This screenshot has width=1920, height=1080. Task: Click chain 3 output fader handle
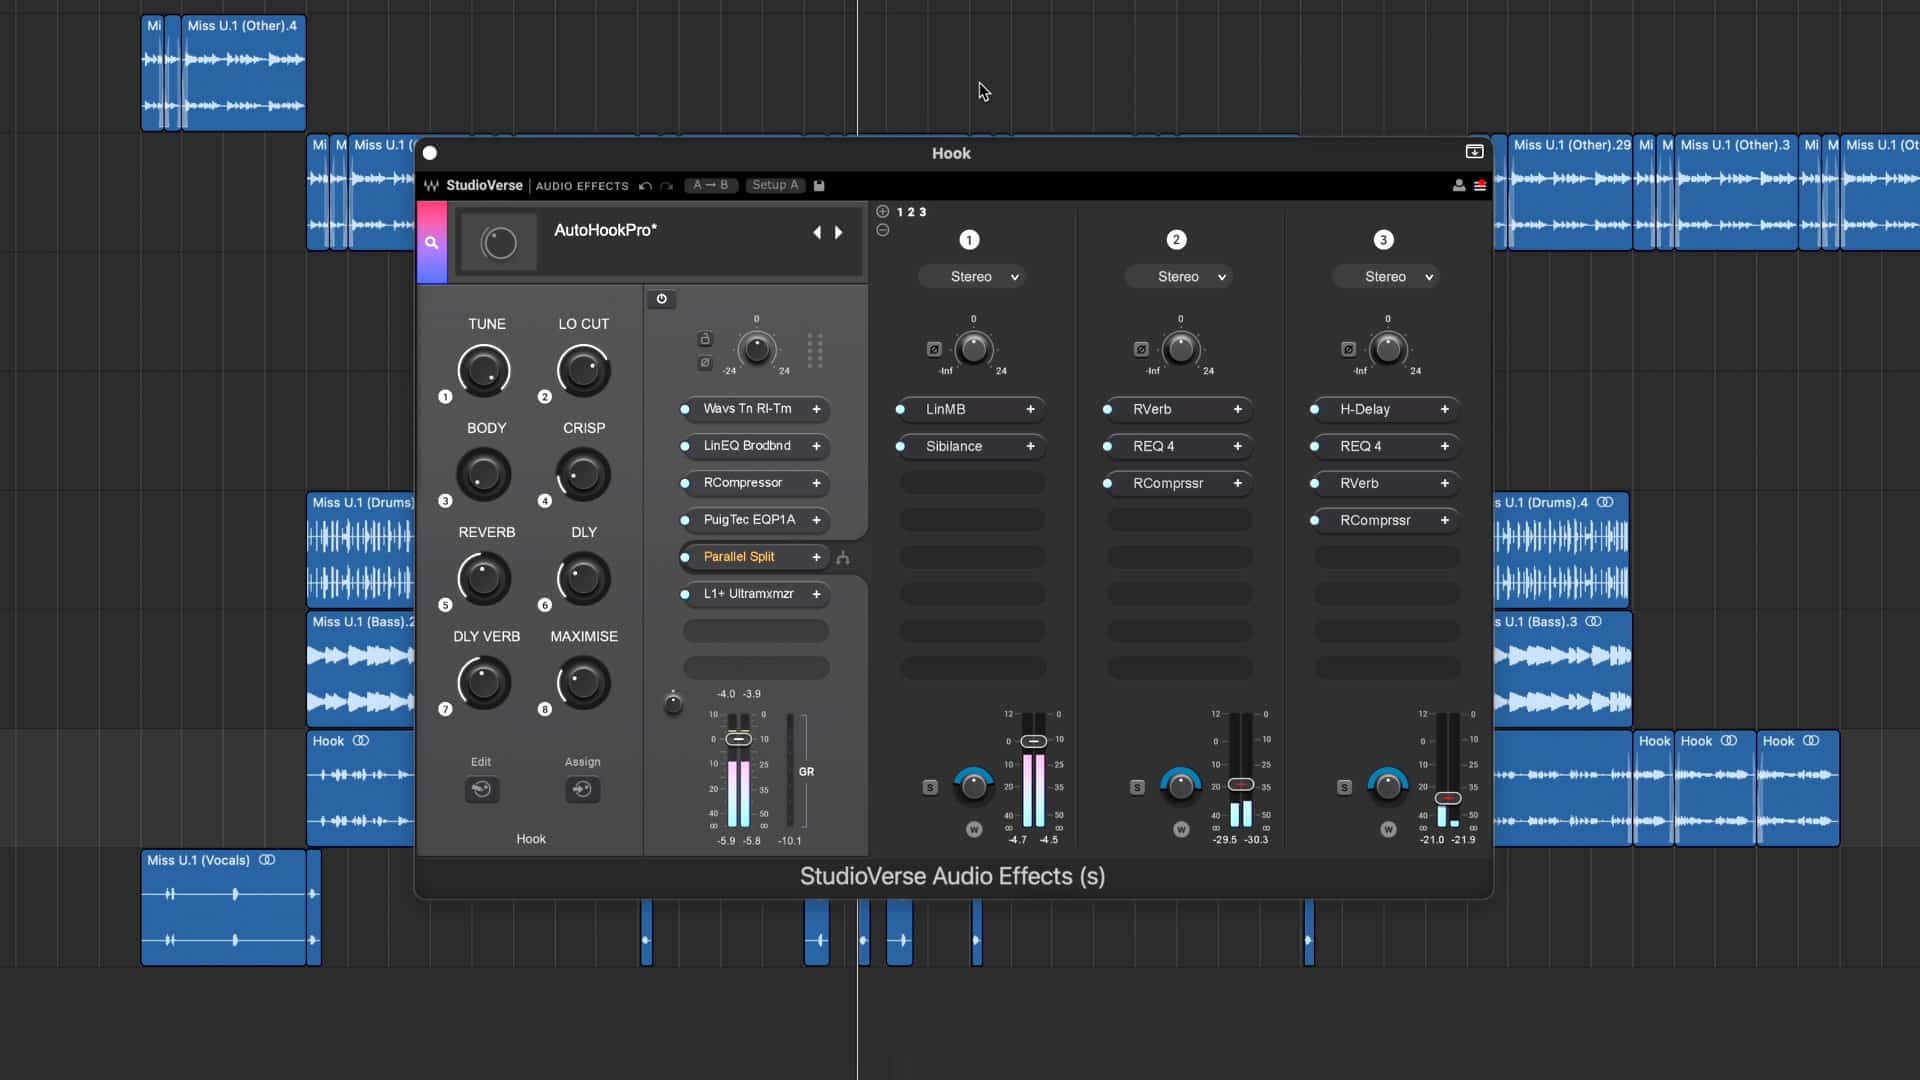point(1447,798)
